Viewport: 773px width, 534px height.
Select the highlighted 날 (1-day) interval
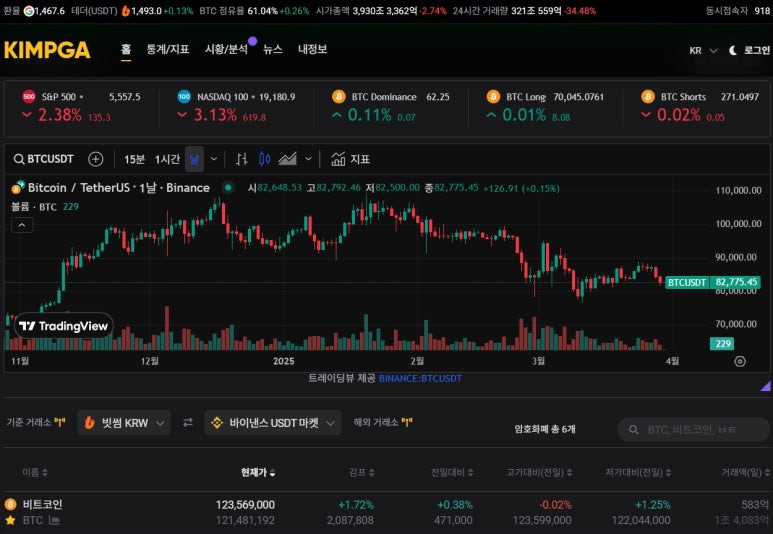coord(194,159)
